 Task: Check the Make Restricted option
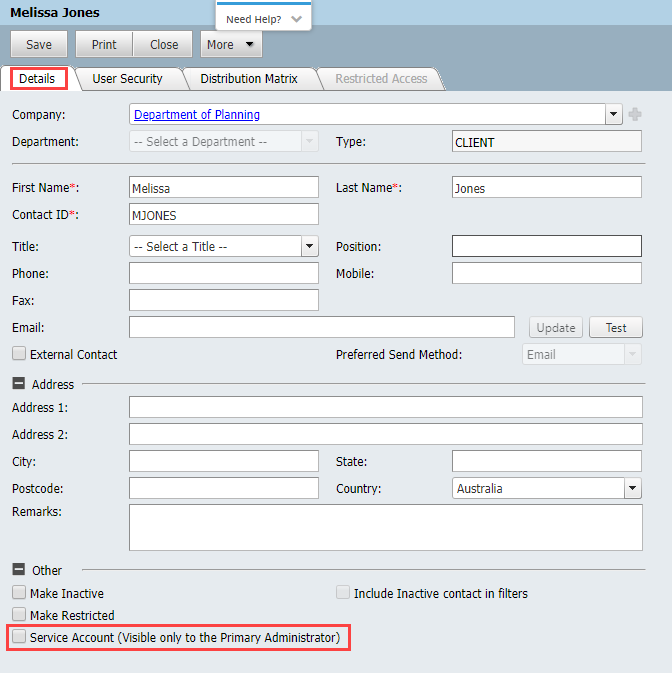point(19,615)
